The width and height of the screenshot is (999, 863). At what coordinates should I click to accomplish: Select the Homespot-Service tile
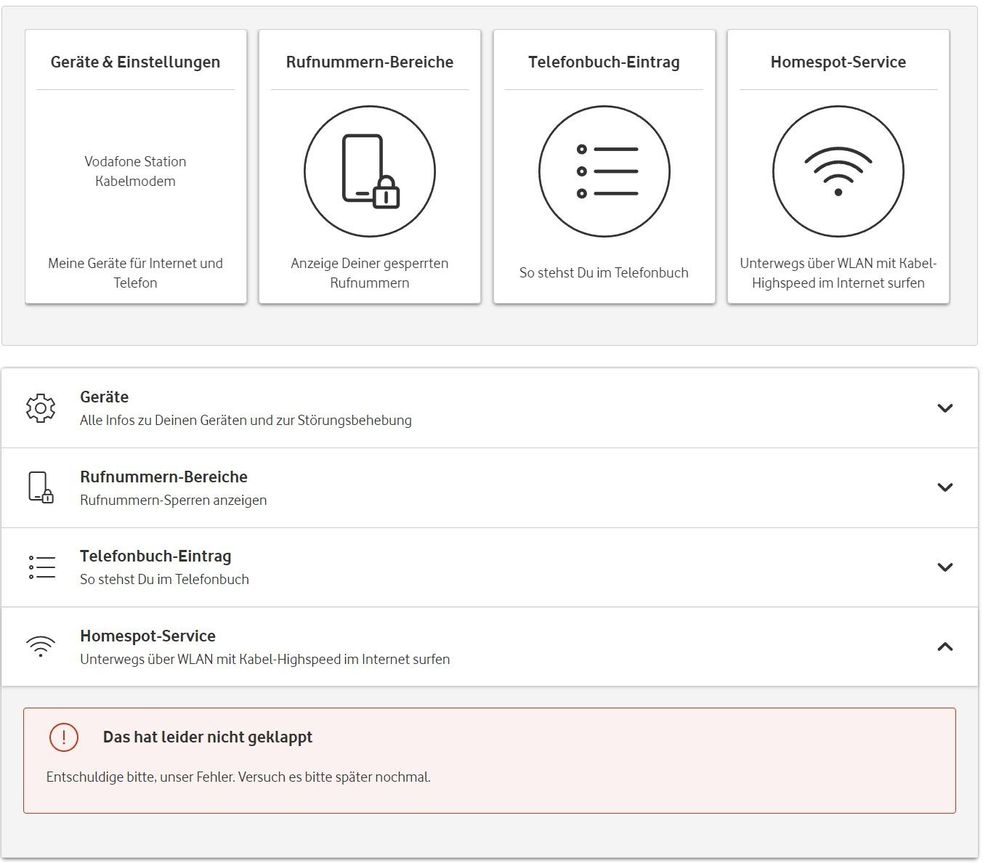pyautogui.click(x=838, y=61)
